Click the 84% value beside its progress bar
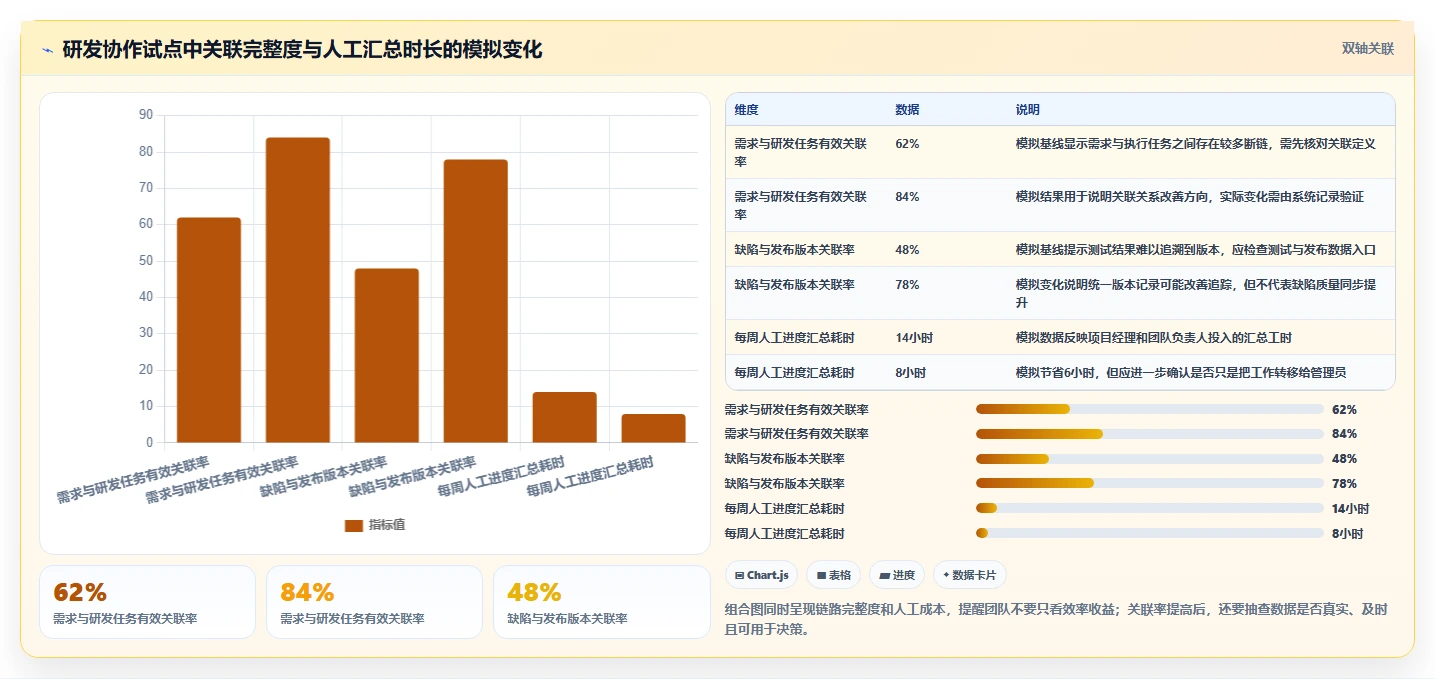This screenshot has height=679, width=1435. coord(1344,434)
